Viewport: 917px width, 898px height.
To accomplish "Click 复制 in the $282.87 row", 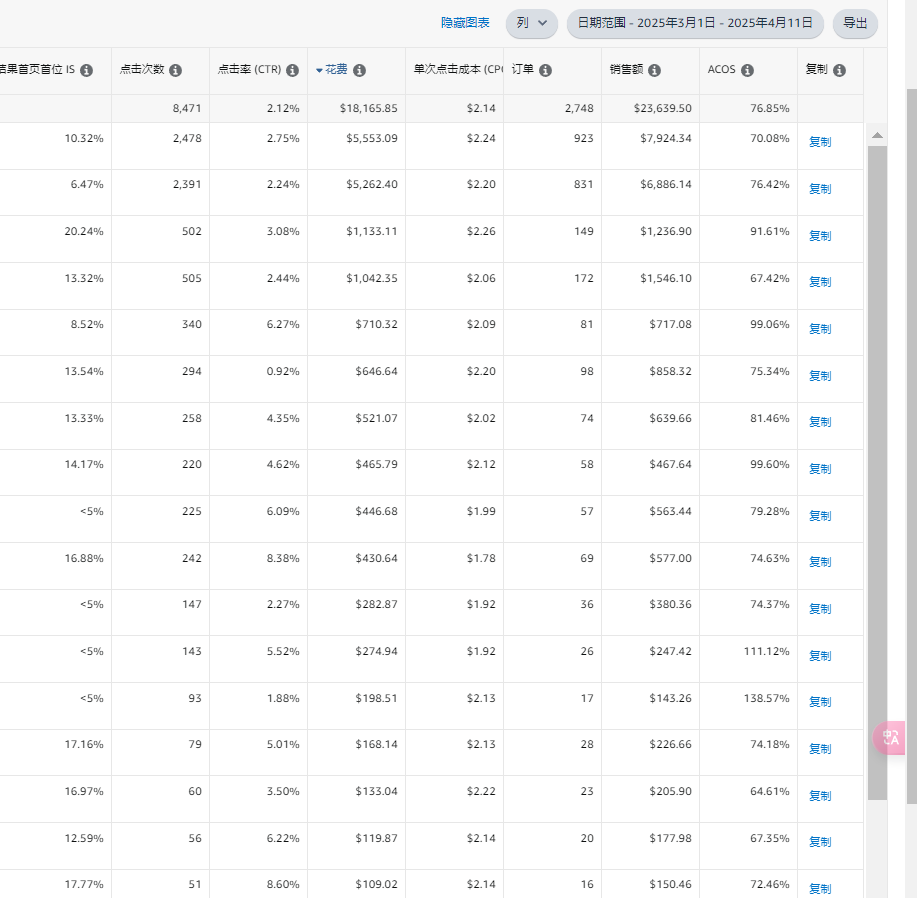I will tap(820, 609).
